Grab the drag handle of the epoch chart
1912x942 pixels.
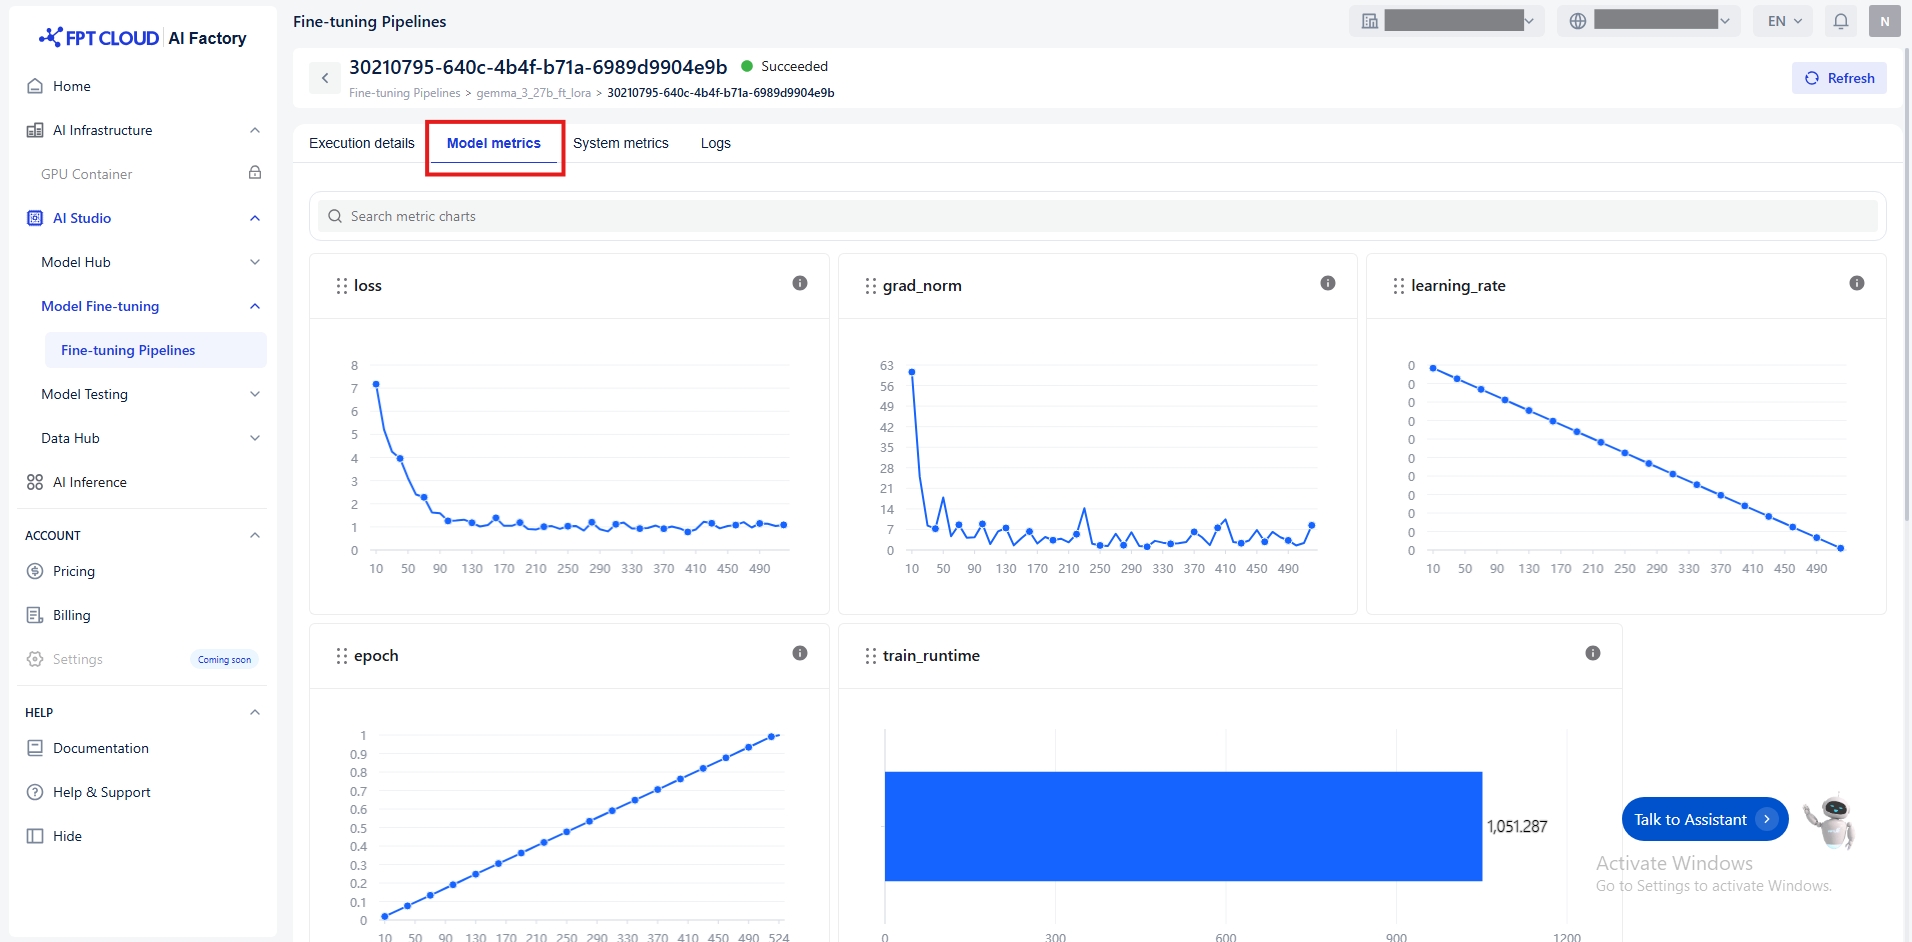342,656
